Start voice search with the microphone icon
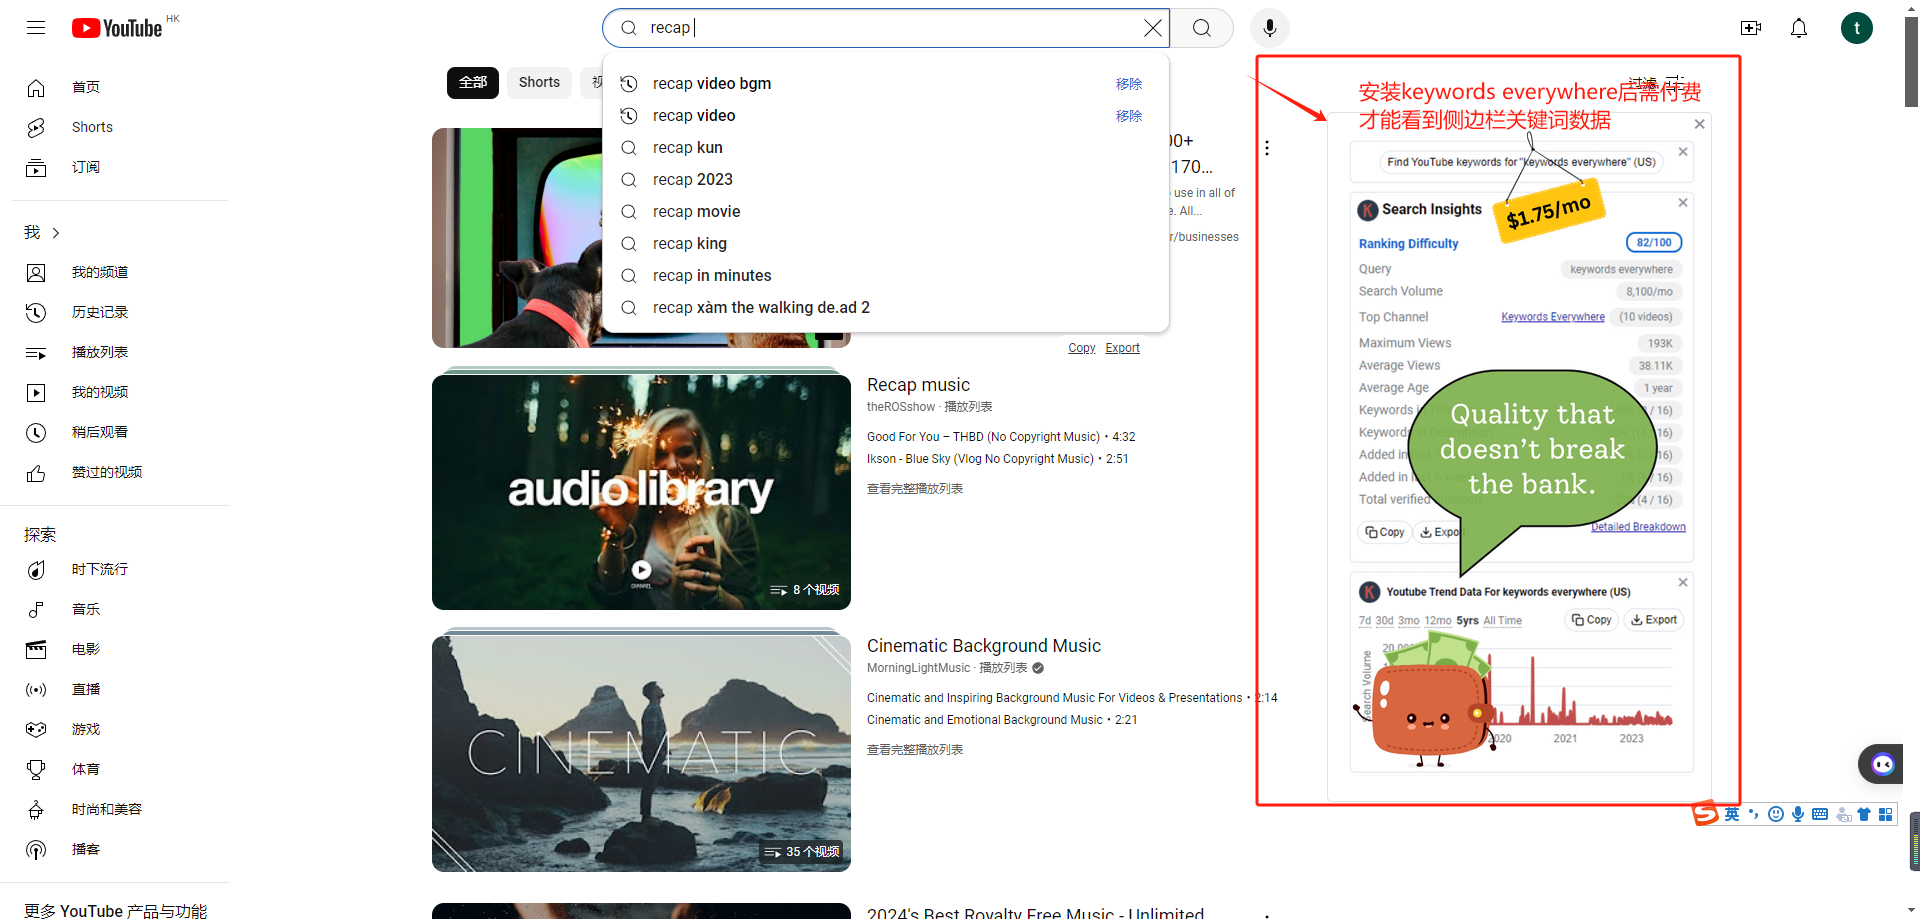 (1269, 27)
